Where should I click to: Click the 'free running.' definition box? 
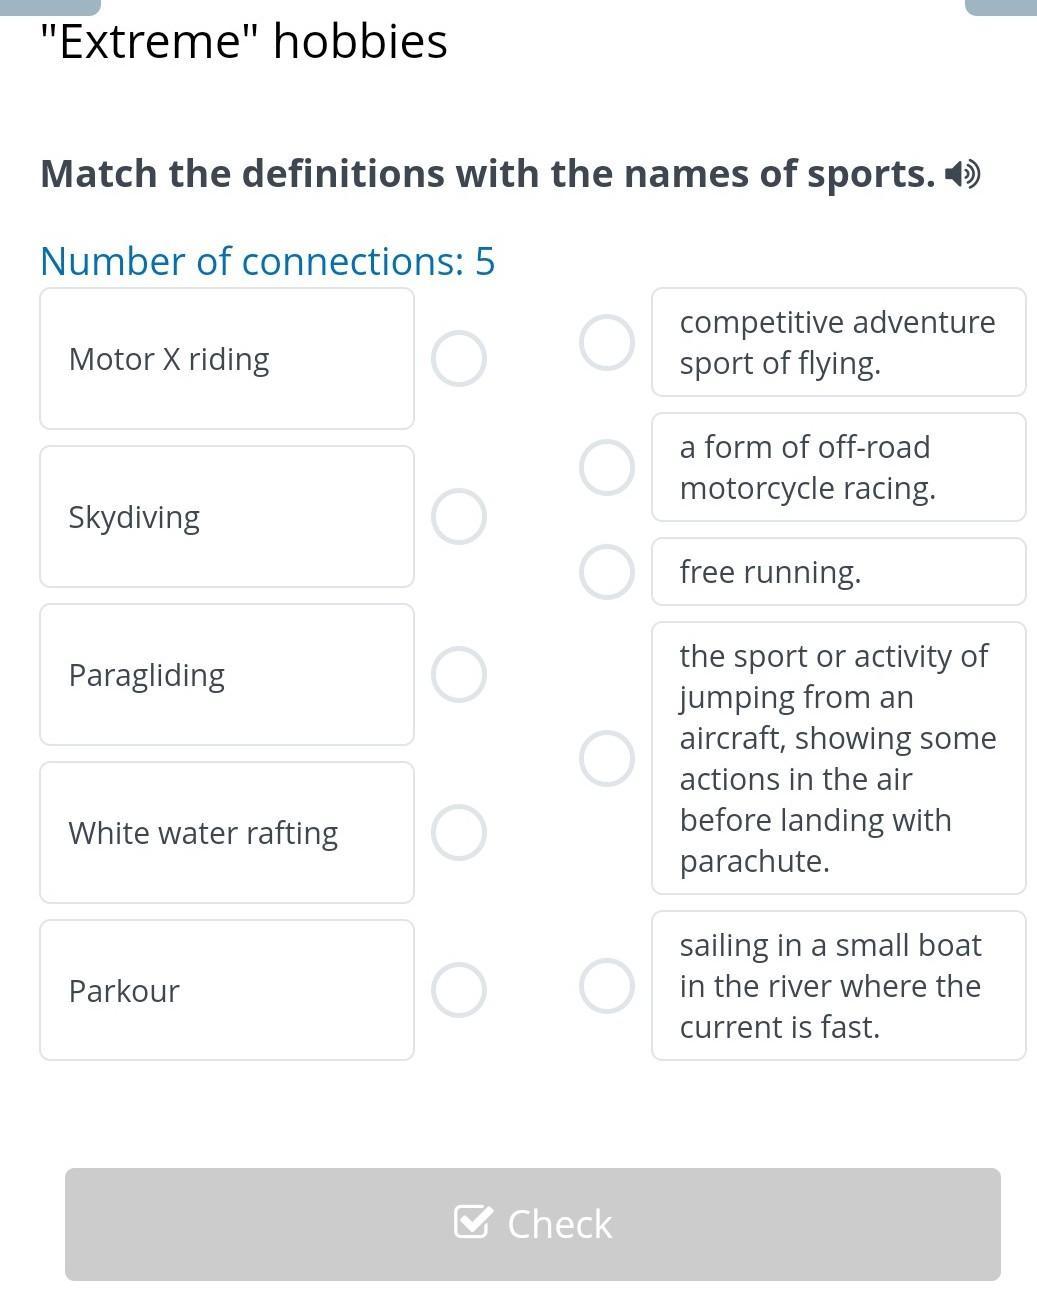(x=839, y=572)
